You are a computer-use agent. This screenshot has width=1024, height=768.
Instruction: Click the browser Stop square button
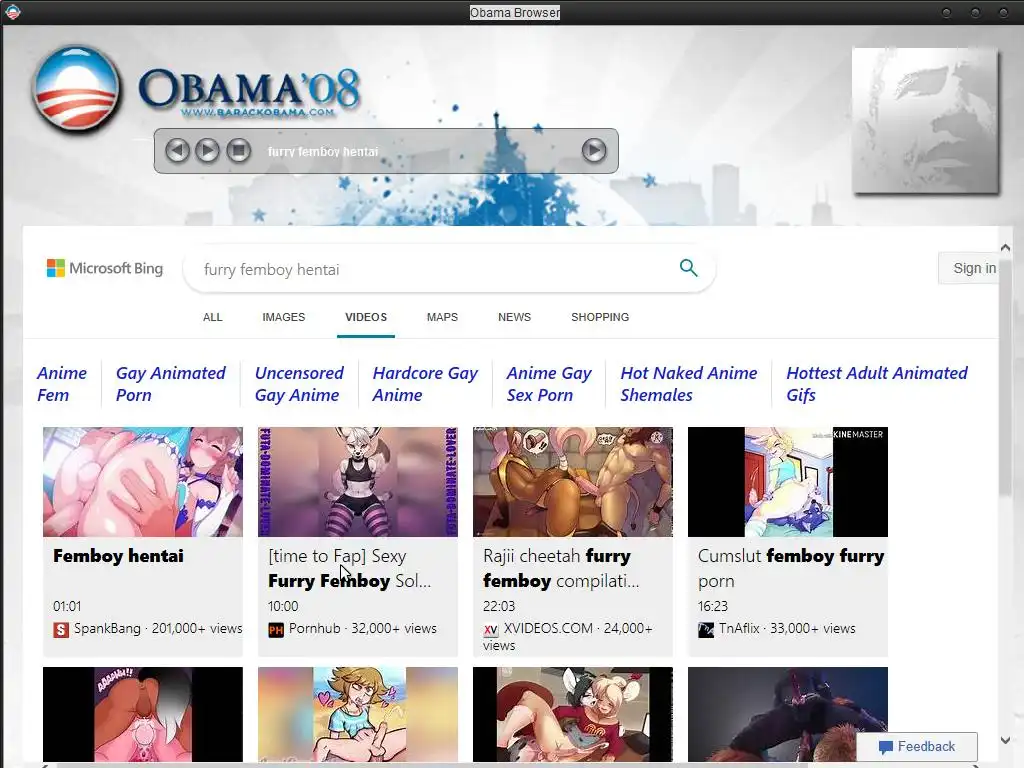(x=238, y=151)
